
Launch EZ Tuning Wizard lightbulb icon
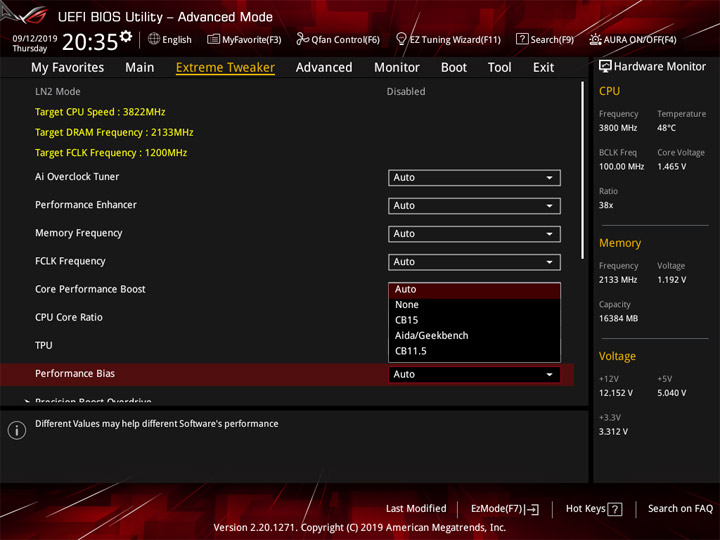coord(401,39)
